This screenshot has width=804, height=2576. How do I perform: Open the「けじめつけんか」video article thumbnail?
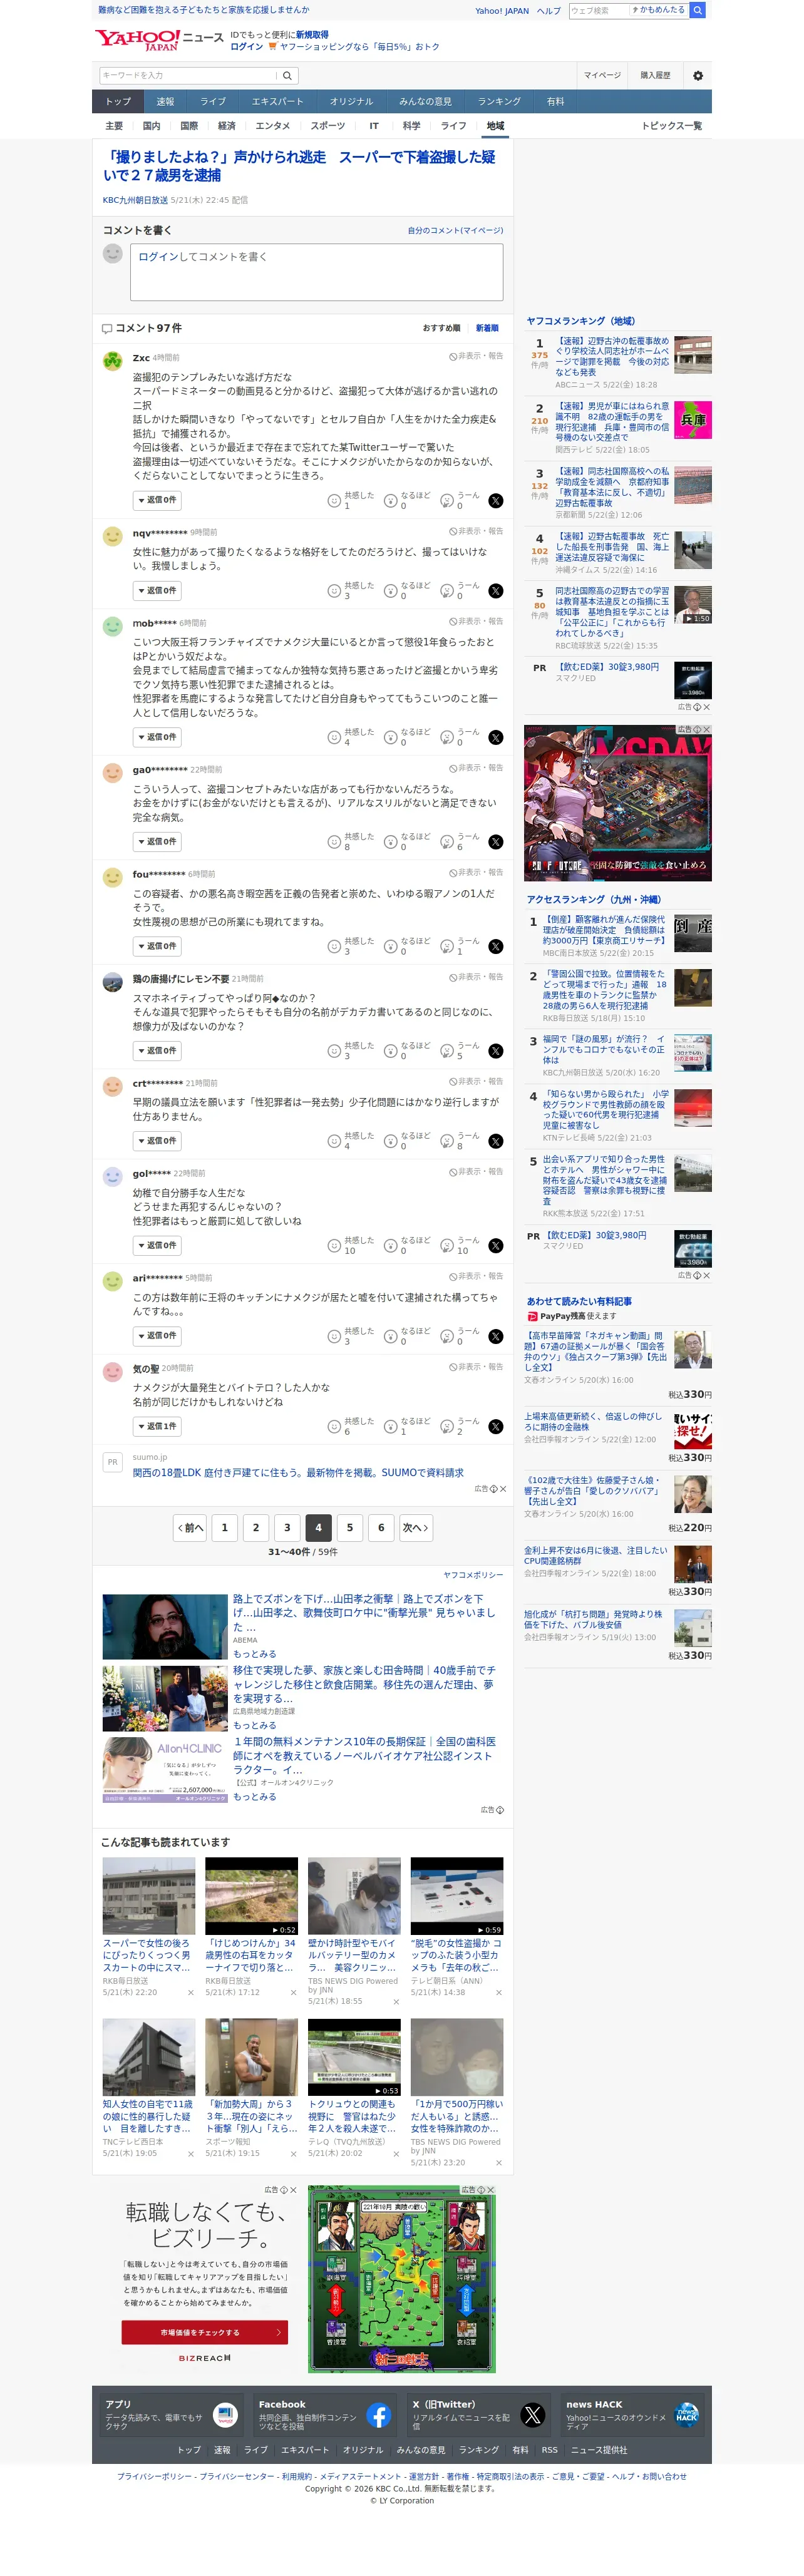tap(251, 1896)
